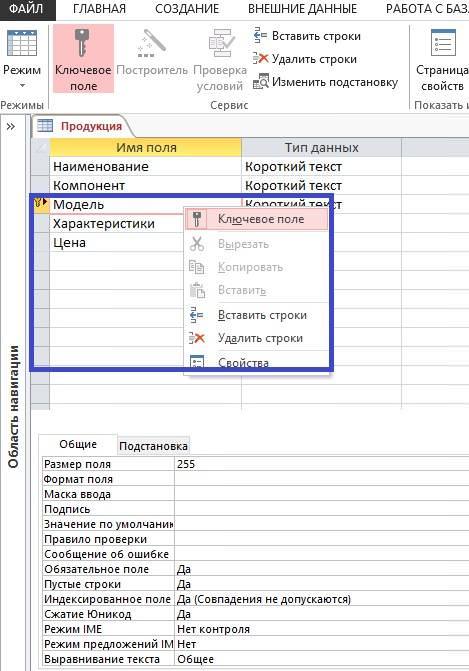
Task: Open the ФАЙЛ tab
Action: point(27,9)
